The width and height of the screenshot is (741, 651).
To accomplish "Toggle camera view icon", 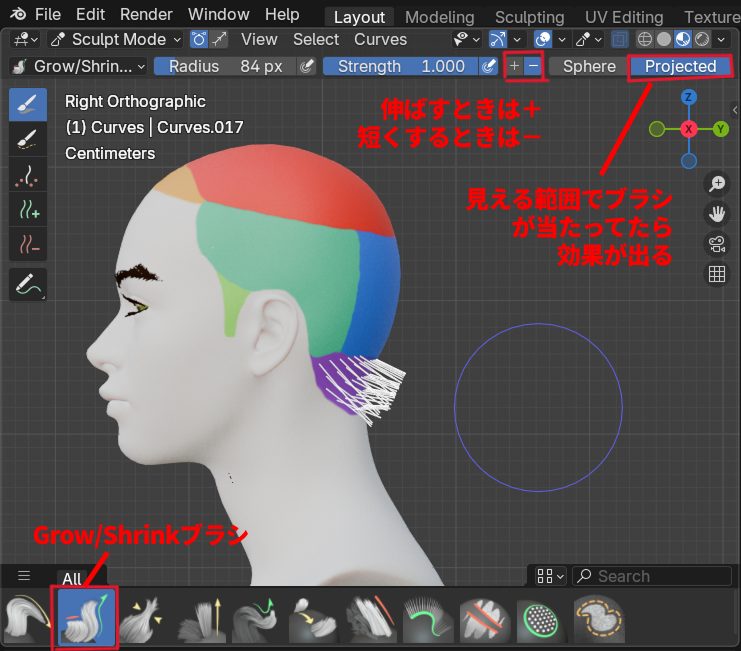I will click(x=716, y=243).
